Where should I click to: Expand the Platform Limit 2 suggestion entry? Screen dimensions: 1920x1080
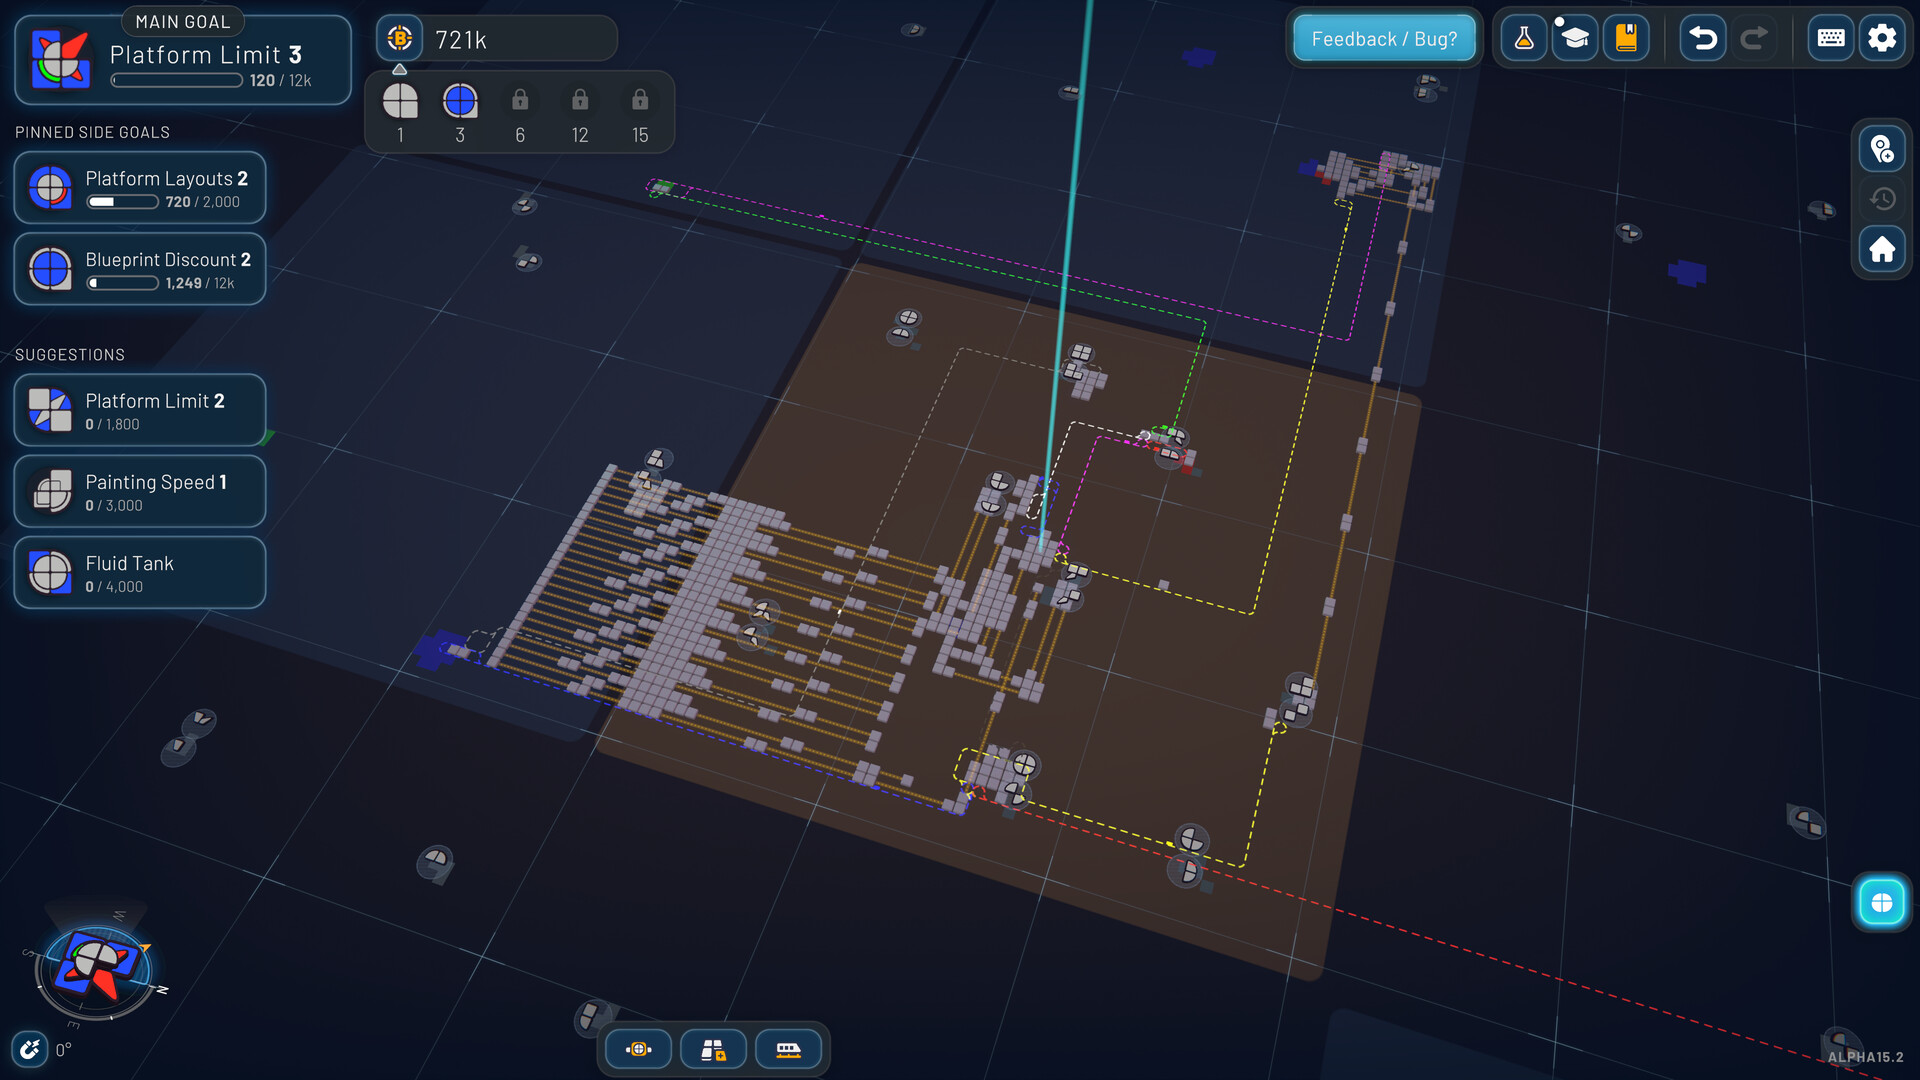139,410
